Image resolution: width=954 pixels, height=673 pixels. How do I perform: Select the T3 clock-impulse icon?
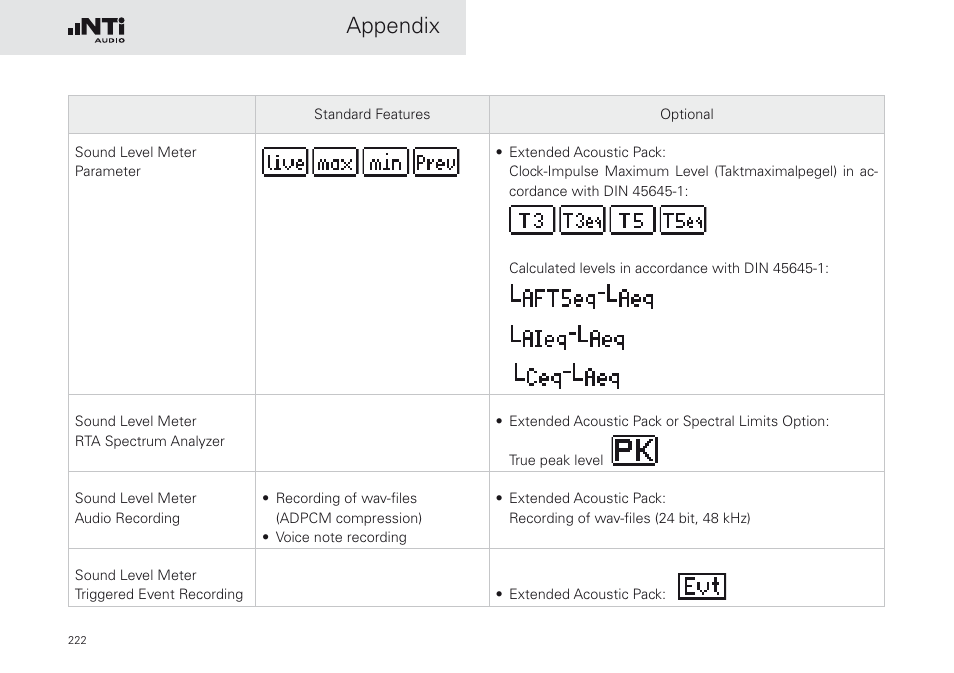coord(532,220)
